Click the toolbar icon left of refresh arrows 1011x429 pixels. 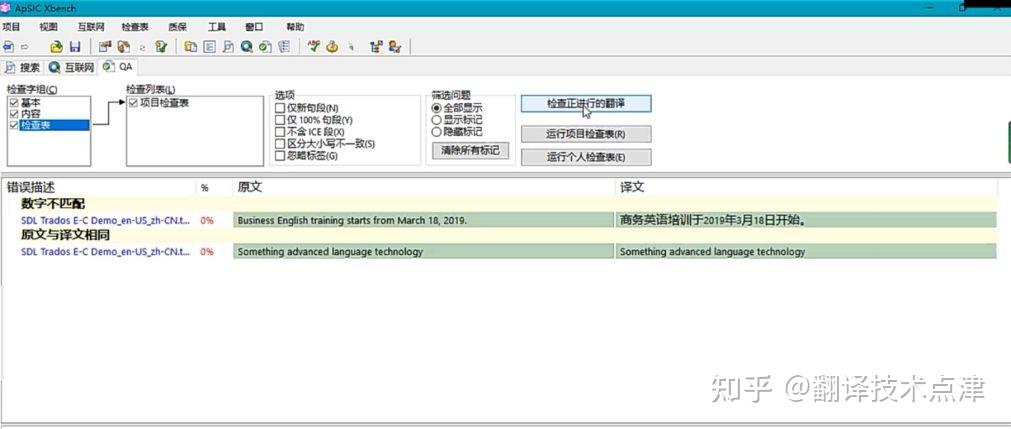coord(123,46)
